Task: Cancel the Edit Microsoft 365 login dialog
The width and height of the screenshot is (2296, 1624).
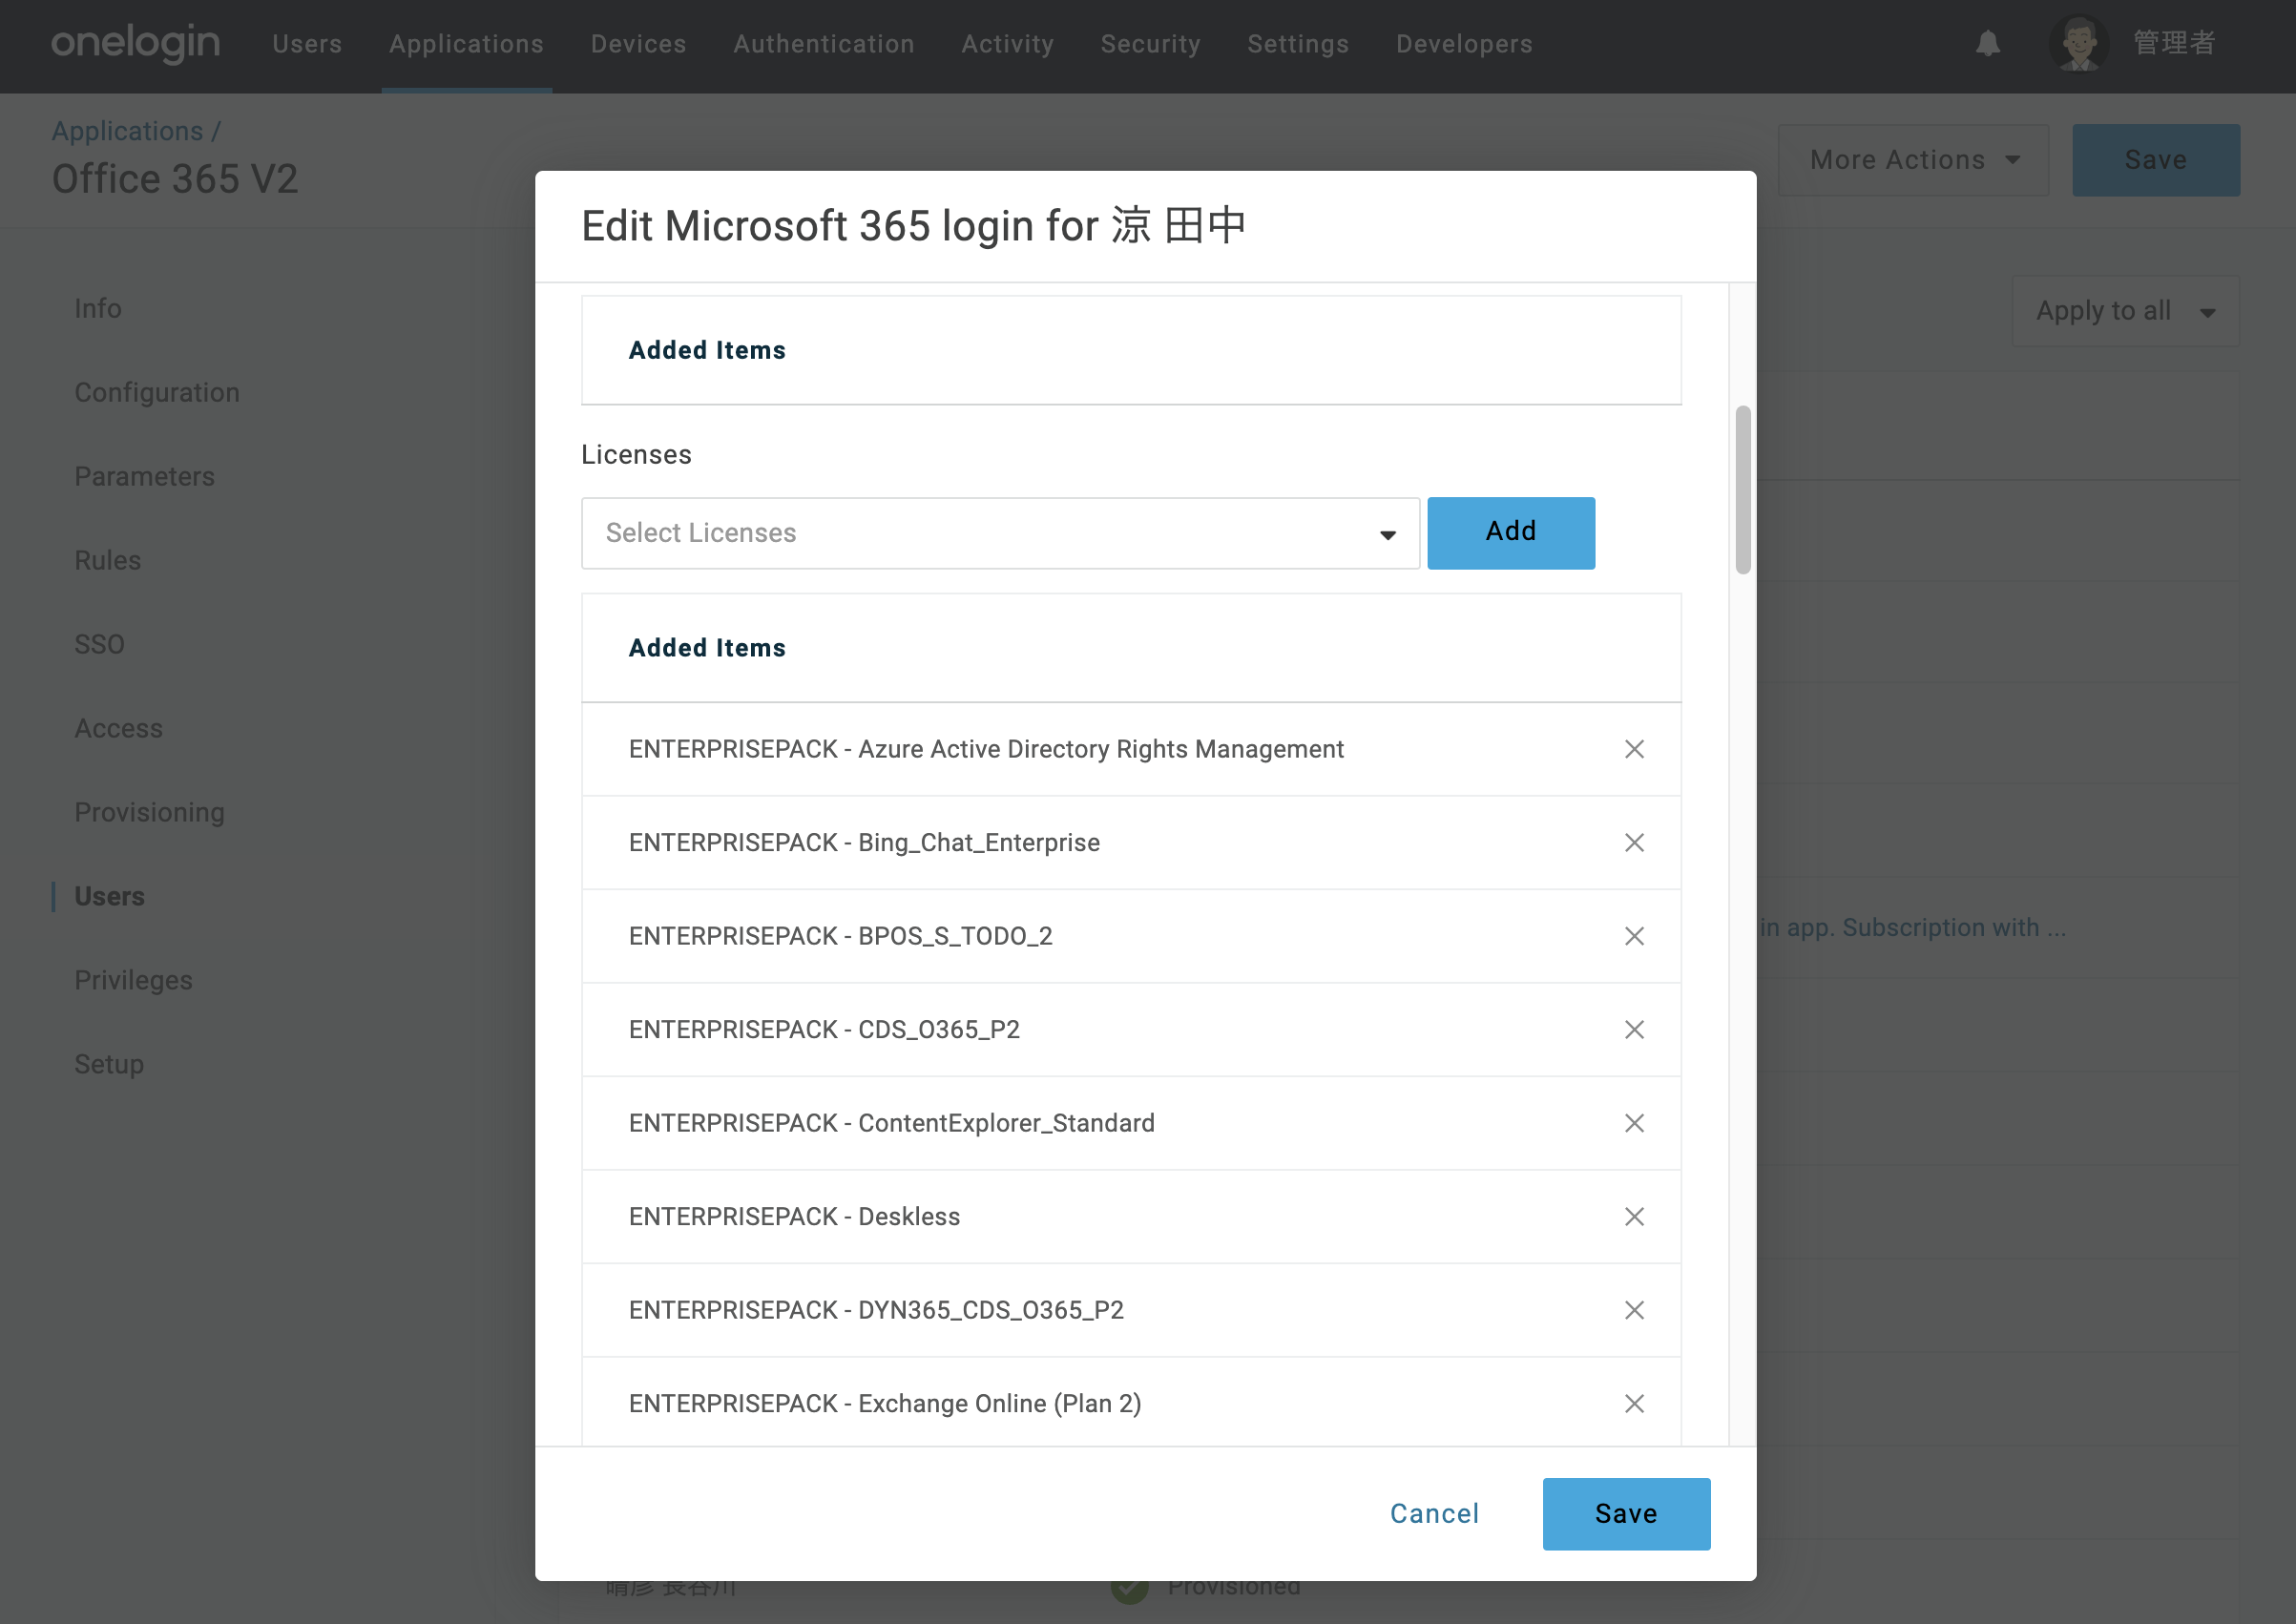Action: 1434,1514
